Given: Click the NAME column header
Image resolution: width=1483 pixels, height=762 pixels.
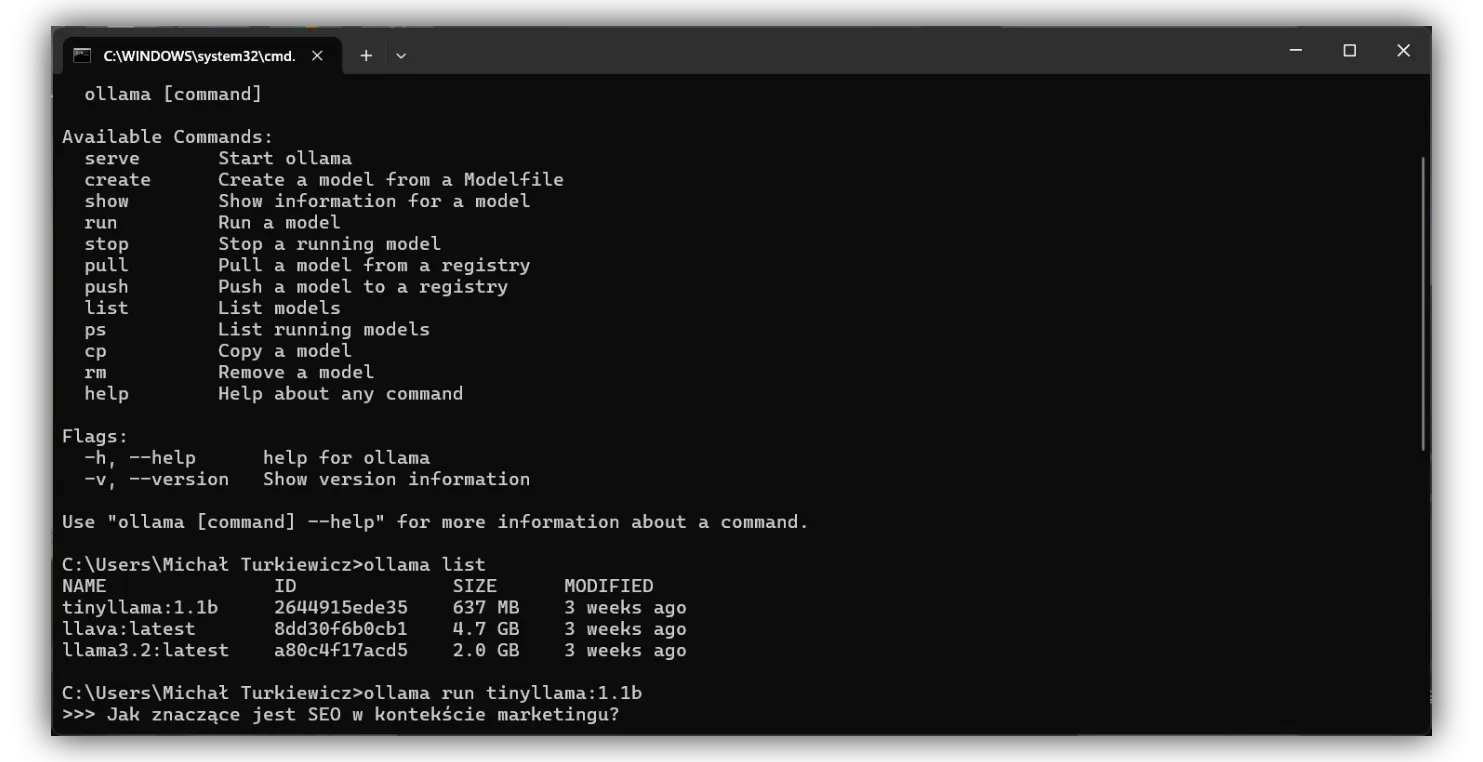Looking at the screenshot, I should point(84,586).
